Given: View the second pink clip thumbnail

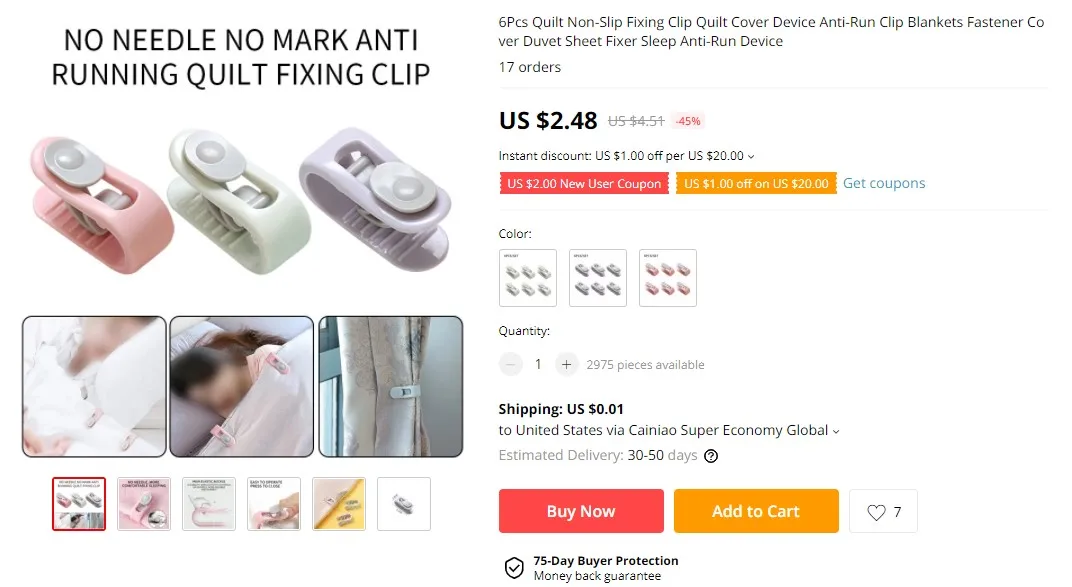Looking at the screenshot, I should tap(144, 504).
